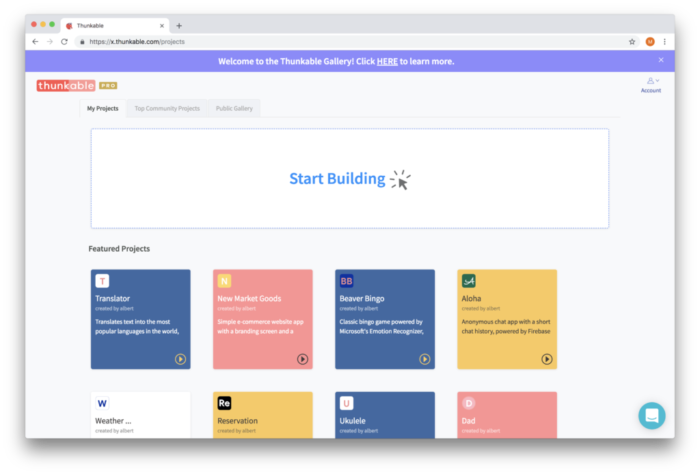
Task: Go back using browser back arrow
Action: click(35, 42)
